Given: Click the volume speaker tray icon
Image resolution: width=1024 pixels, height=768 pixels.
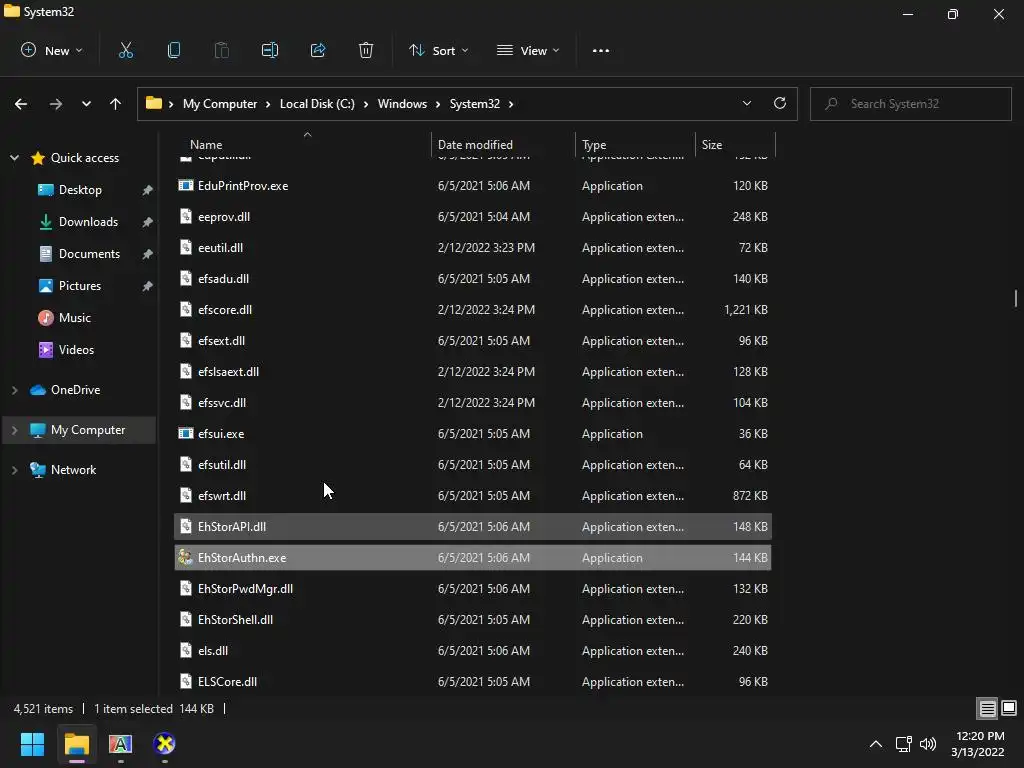Looking at the screenshot, I should [x=927, y=744].
